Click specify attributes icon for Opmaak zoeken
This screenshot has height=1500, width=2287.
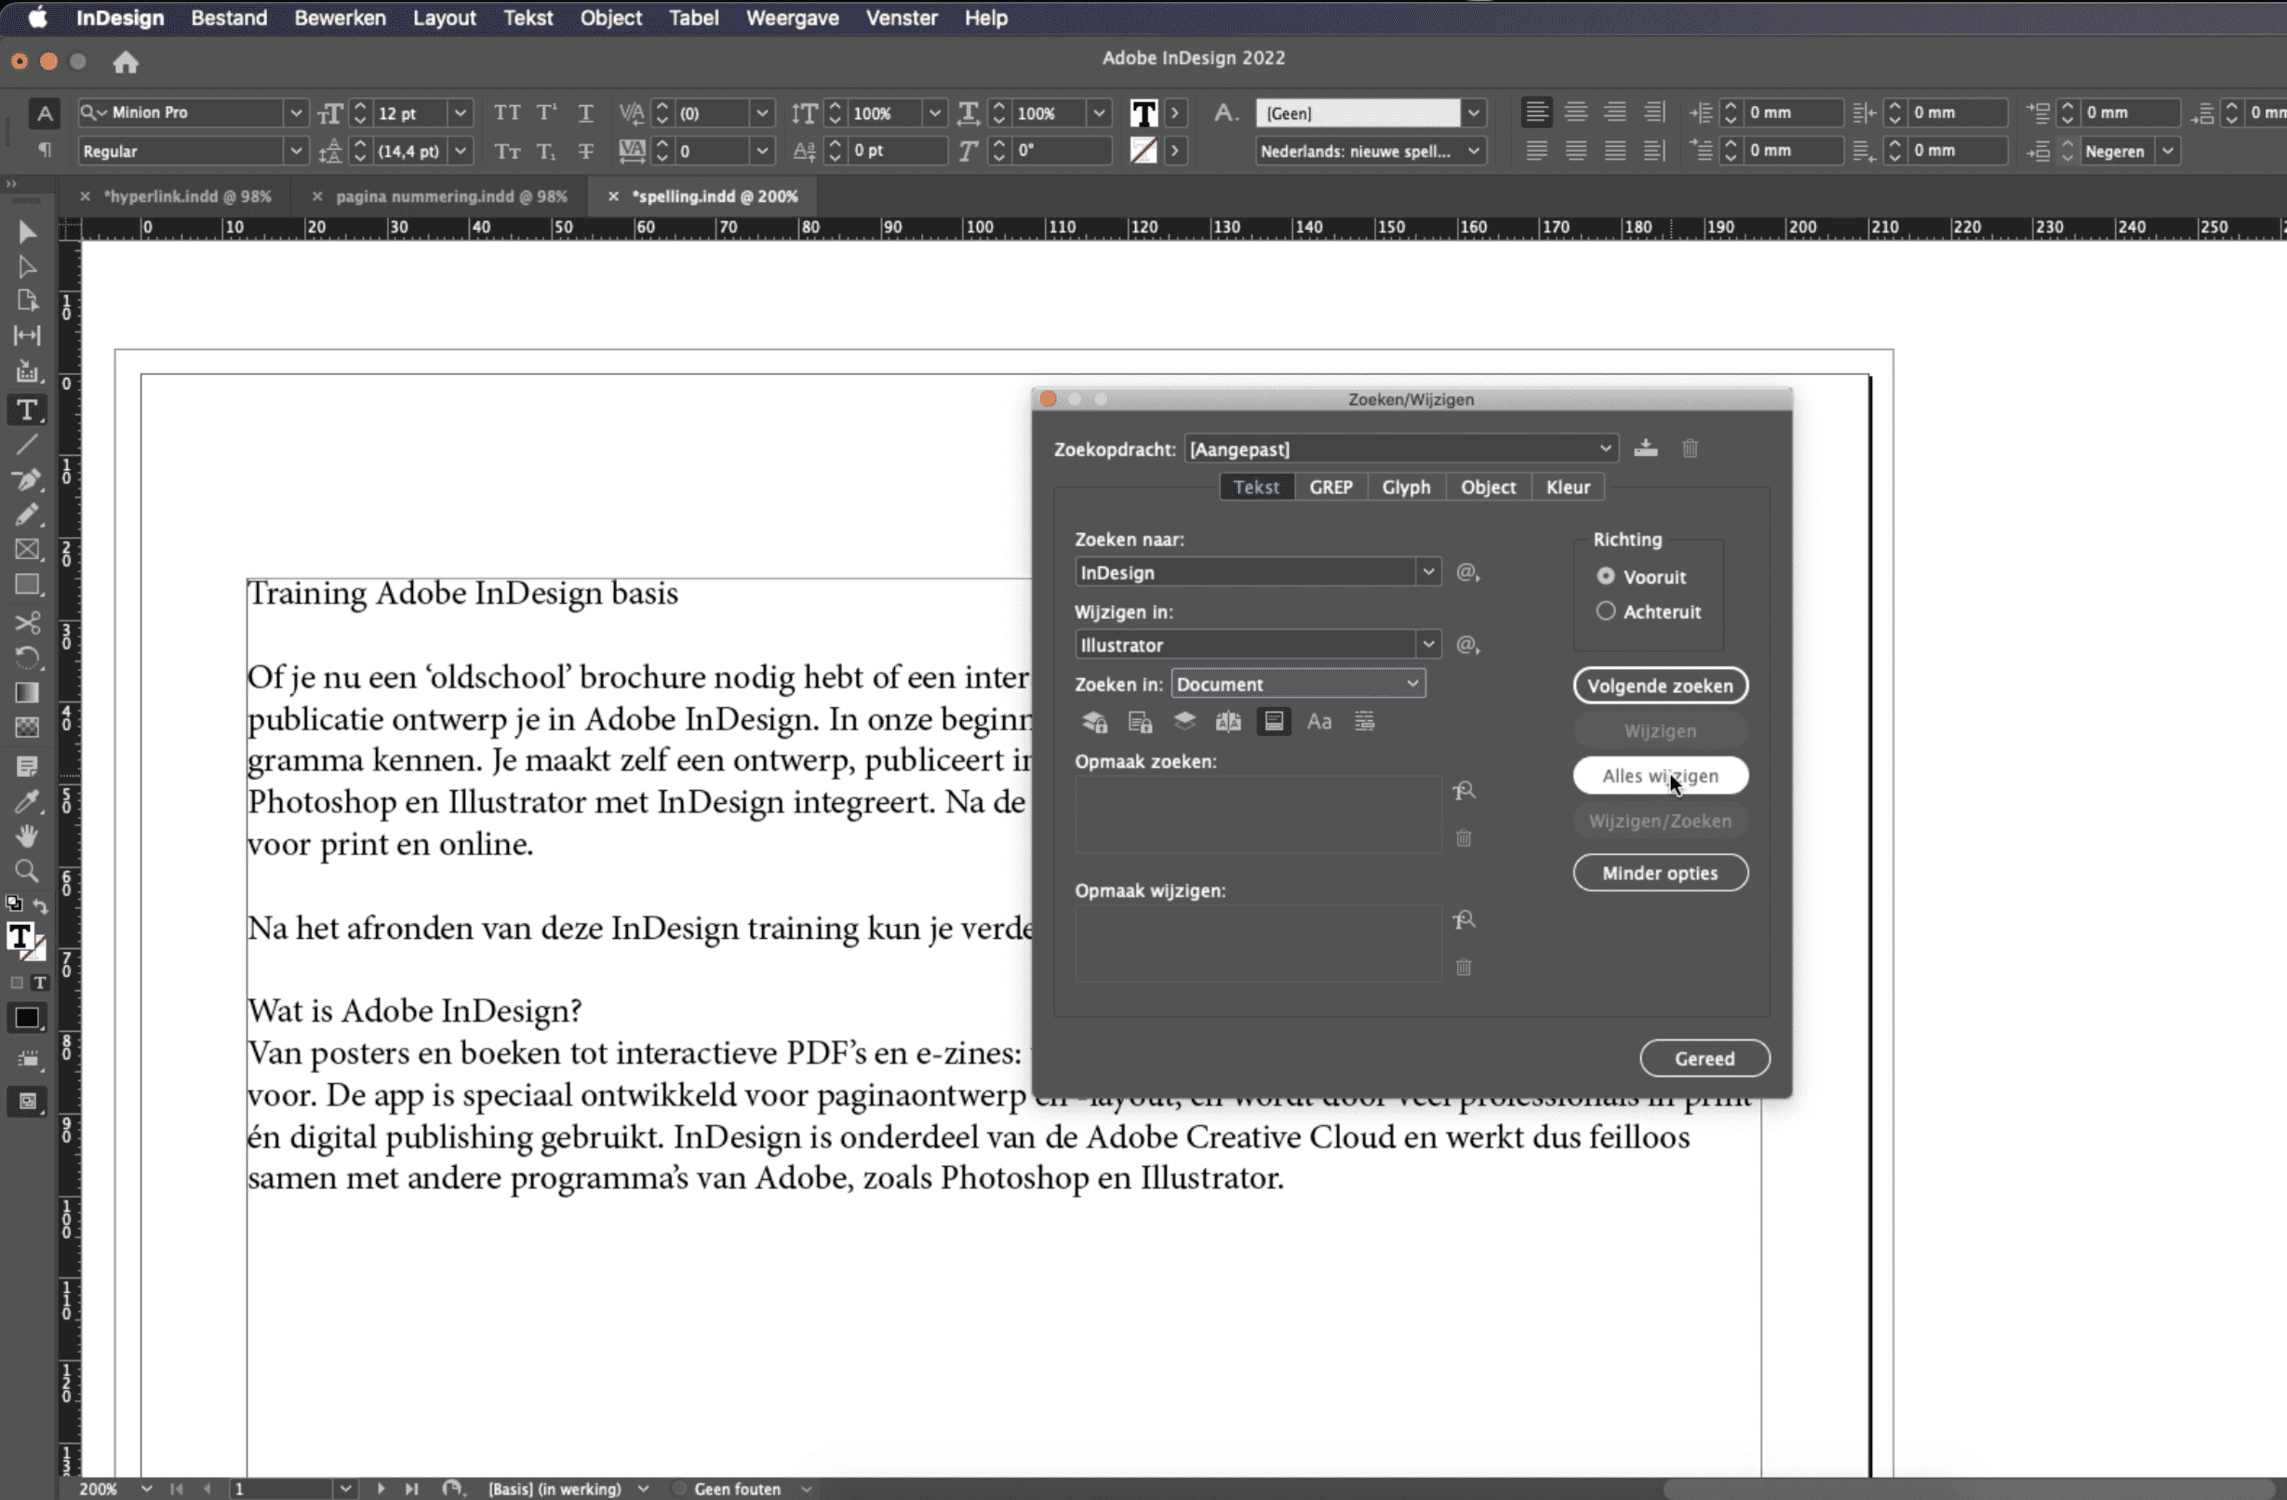click(1464, 791)
